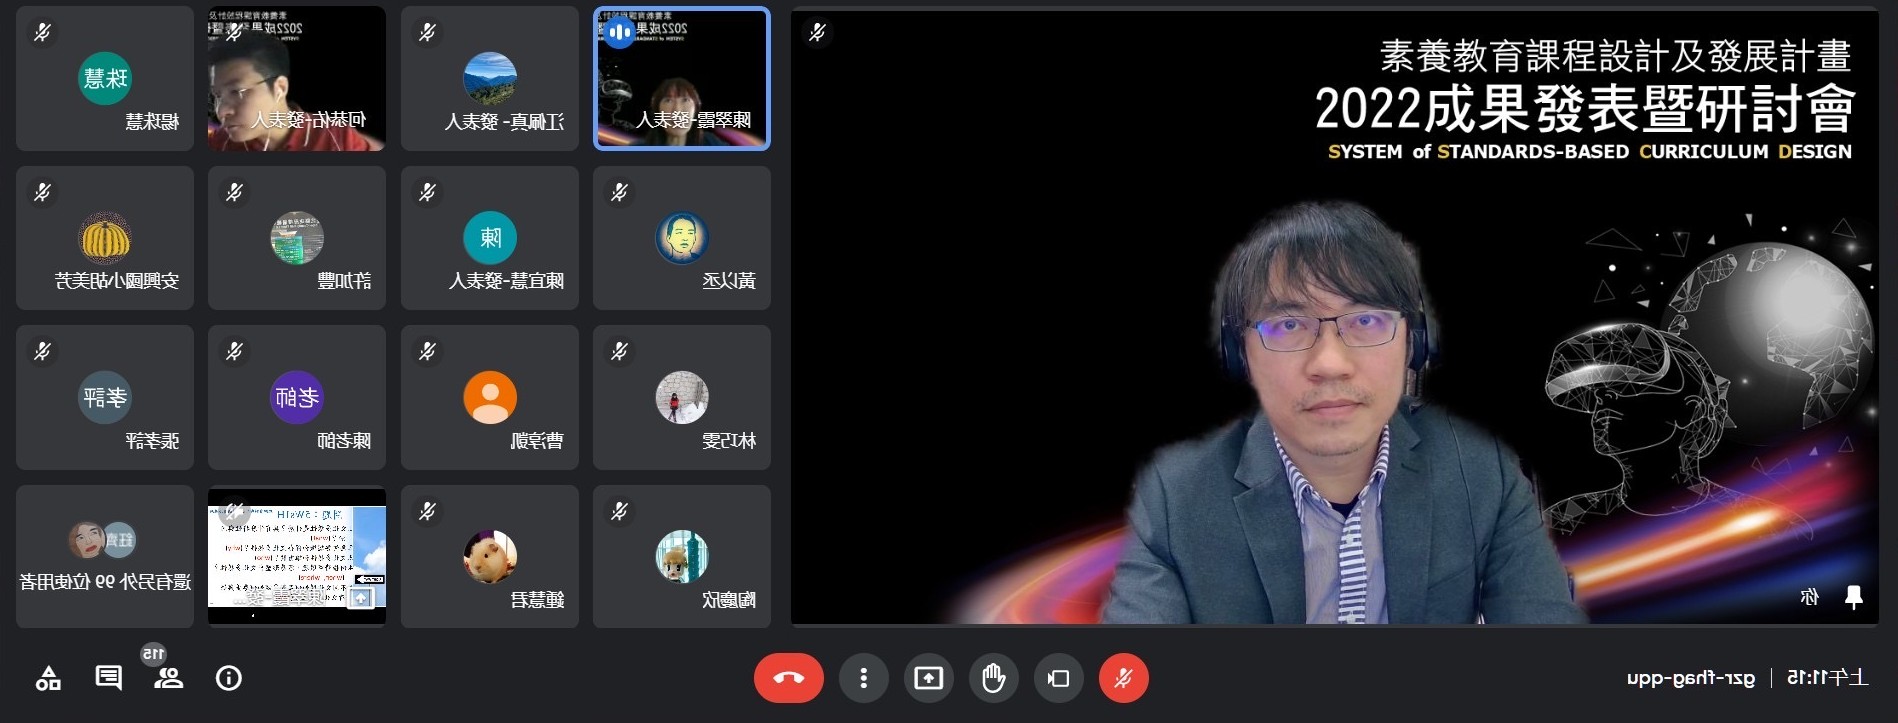
Task: Click the blue audio indicator on the speaking tile
Action: (619, 33)
